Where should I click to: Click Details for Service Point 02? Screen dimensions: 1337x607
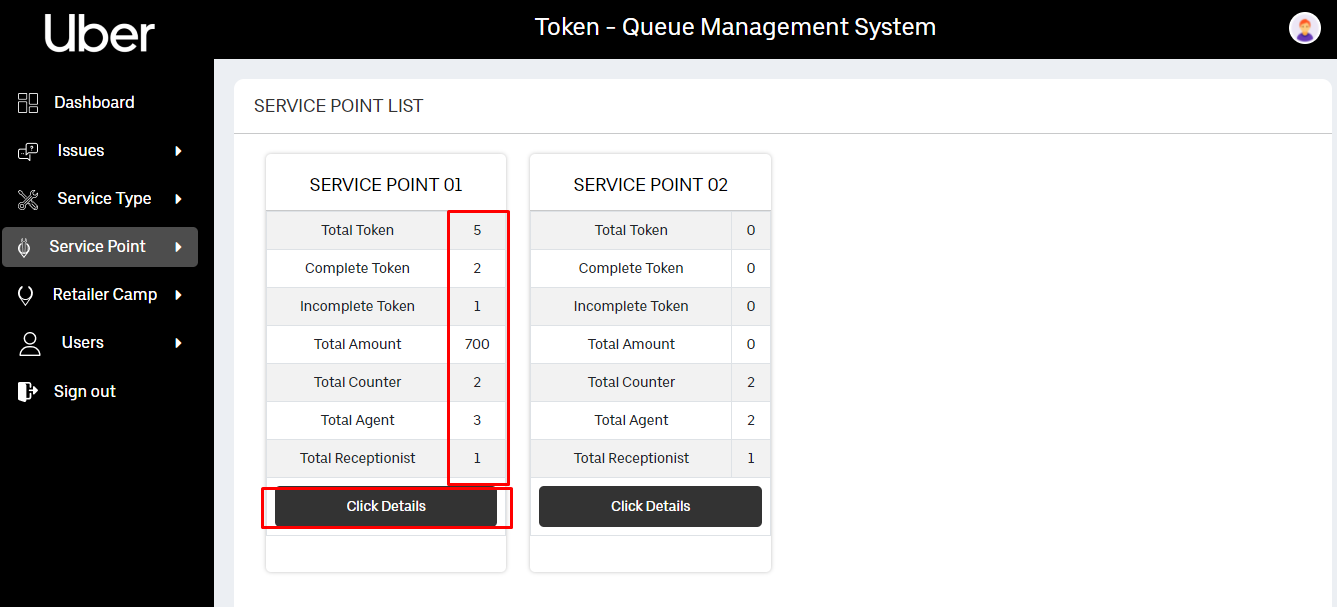[x=650, y=506]
